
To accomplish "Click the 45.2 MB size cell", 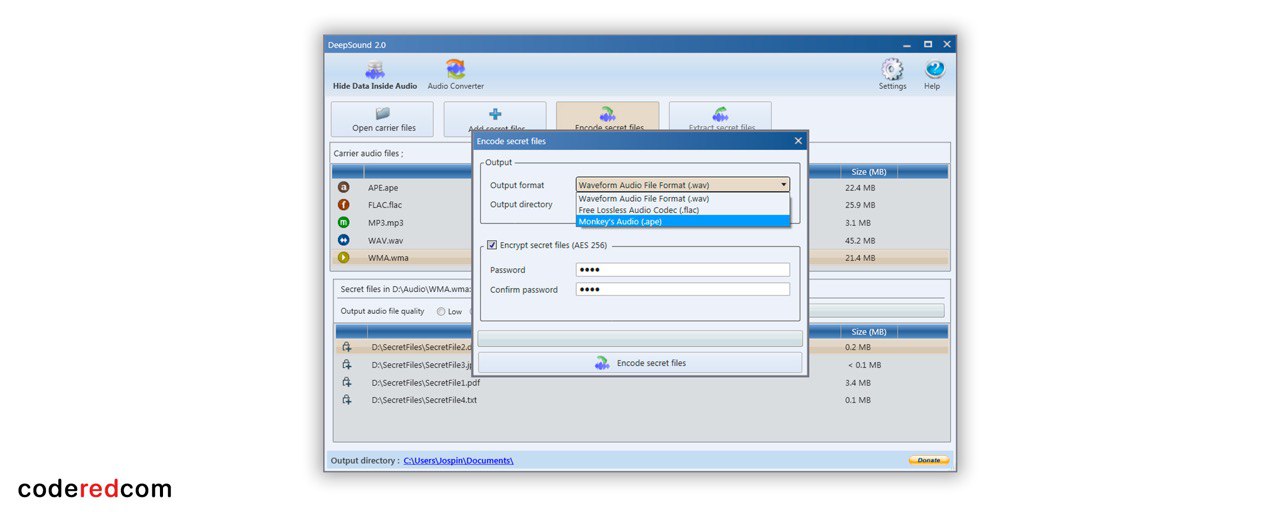I will click(860, 240).
